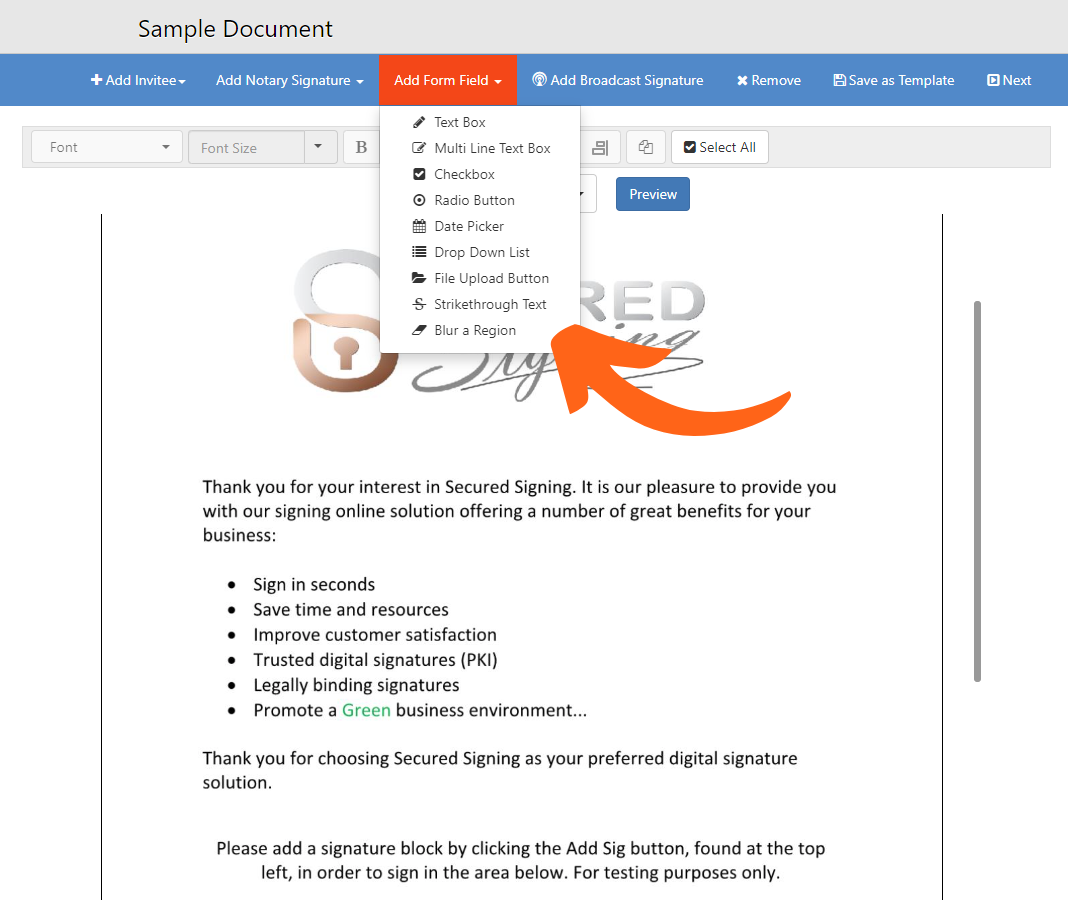Add a Multi Line Text Box field
The image size is (1068, 912).
(480, 148)
